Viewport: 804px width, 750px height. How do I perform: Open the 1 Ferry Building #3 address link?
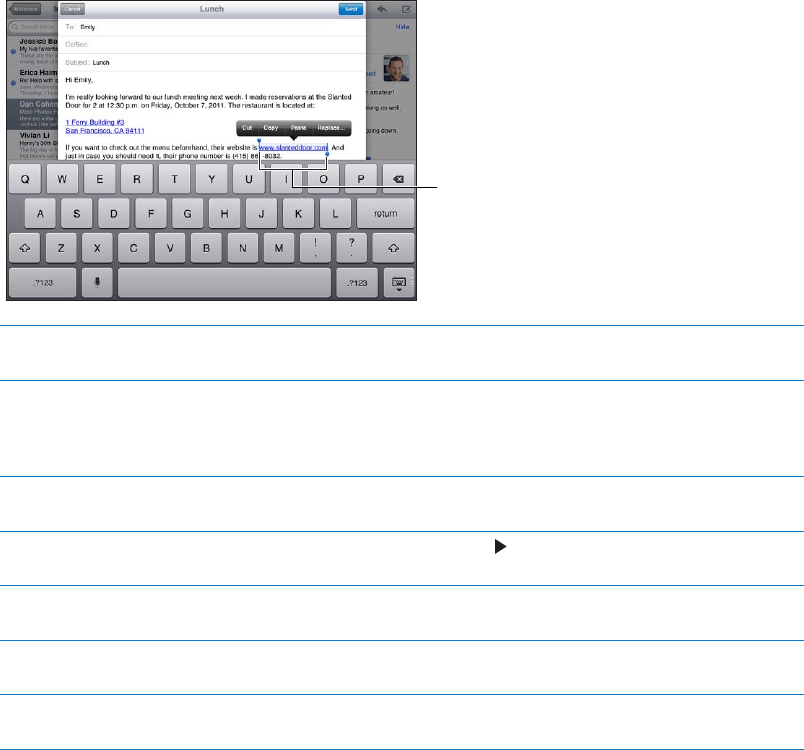pos(95,122)
